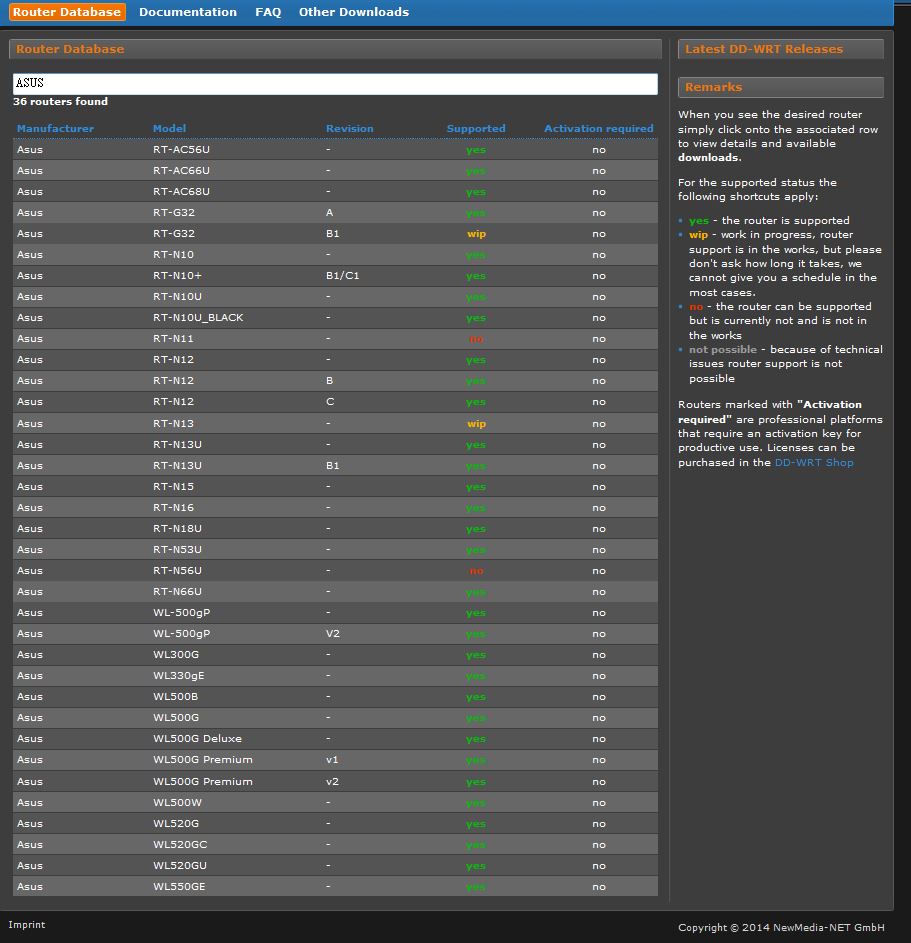Select the WL500G Deluxe router row
911x943 pixels.
(x=335, y=739)
